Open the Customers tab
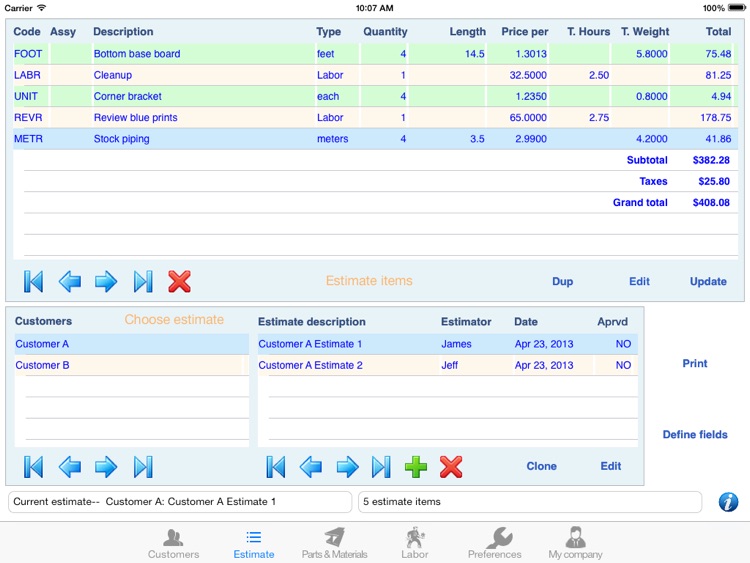Screen dimensions: 750x563 (173, 543)
